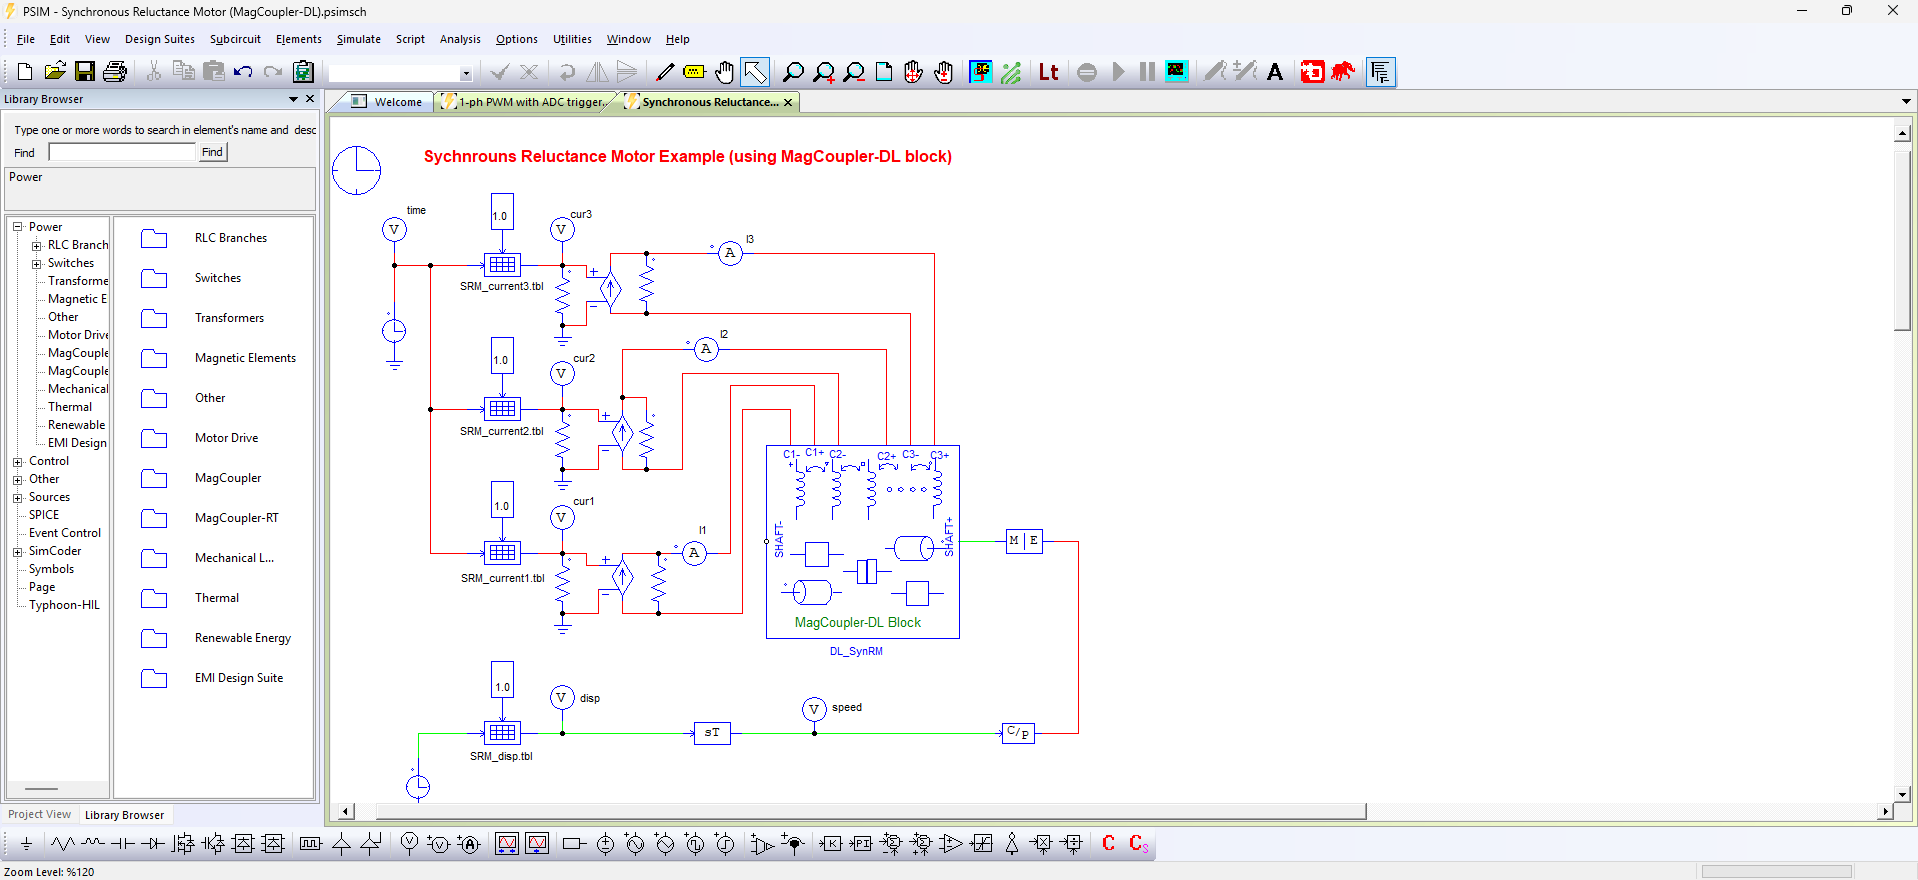The height and width of the screenshot is (880, 1918).
Task: Toggle the Library Browser view button in toolbar
Action: point(1380,72)
